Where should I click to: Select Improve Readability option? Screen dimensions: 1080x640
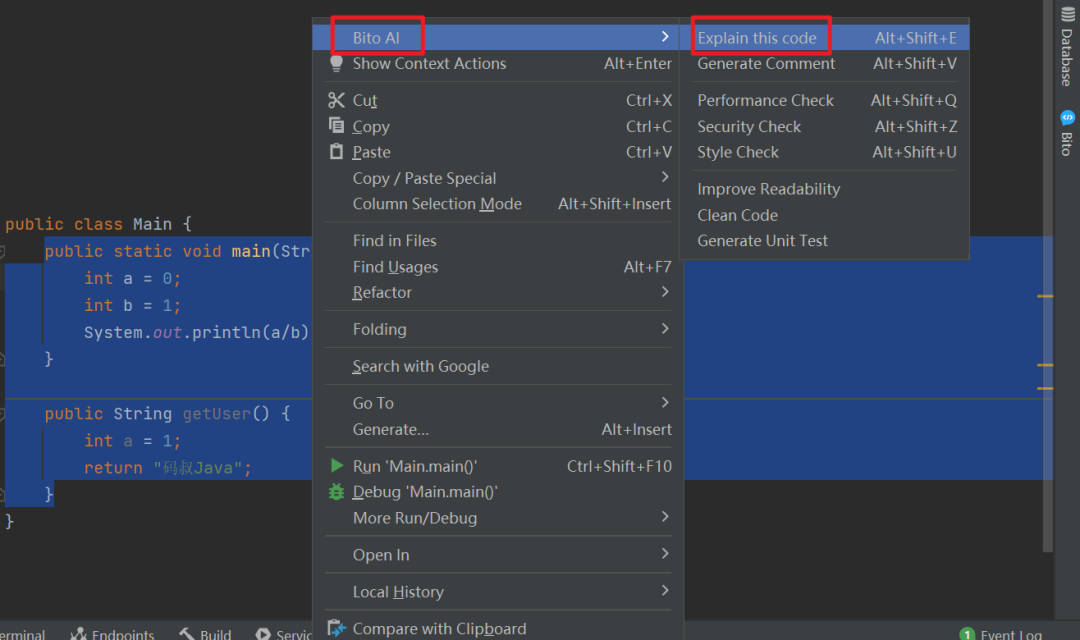pyautogui.click(x=824, y=189)
